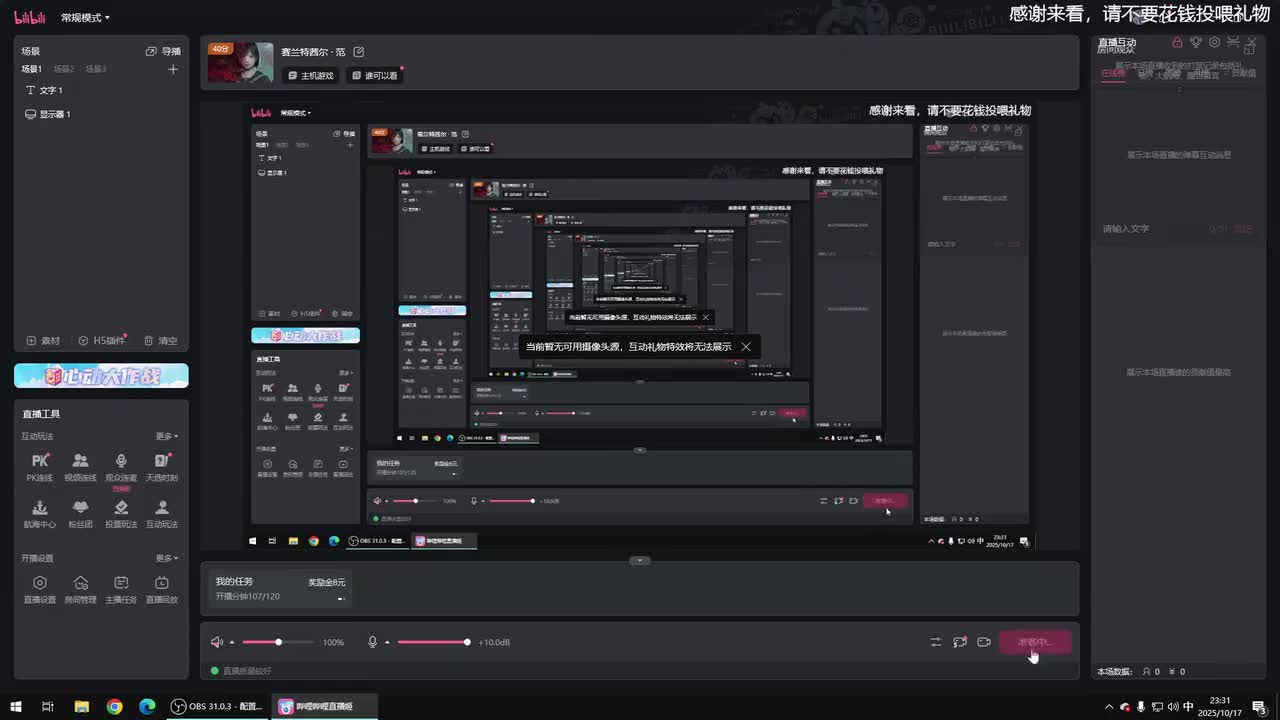Viewport: 1280px width, 720px height.
Task: Open 互动玩法 tool icon
Action: (x=162, y=514)
